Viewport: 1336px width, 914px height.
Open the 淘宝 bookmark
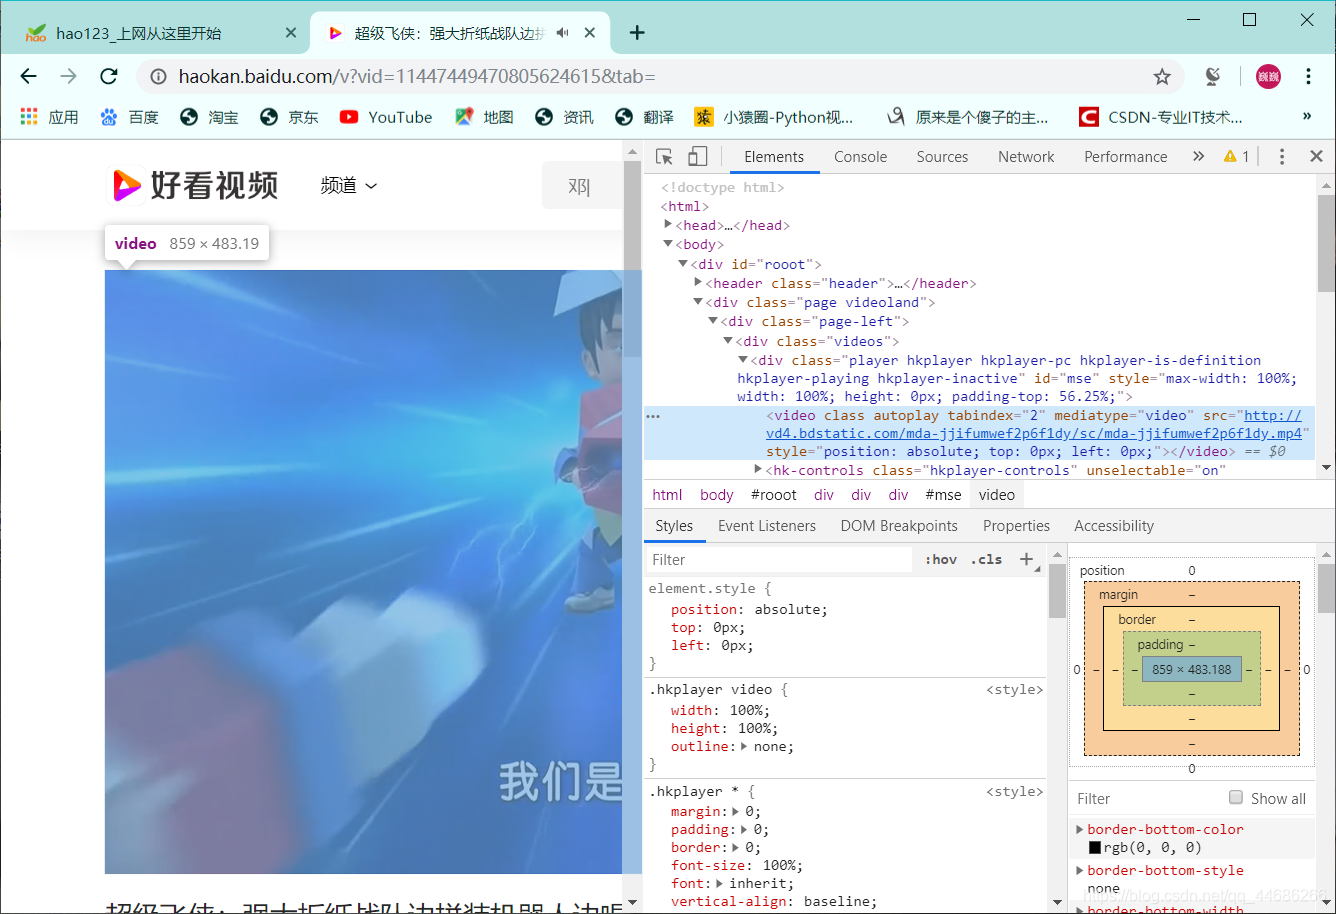(x=209, y=117)
